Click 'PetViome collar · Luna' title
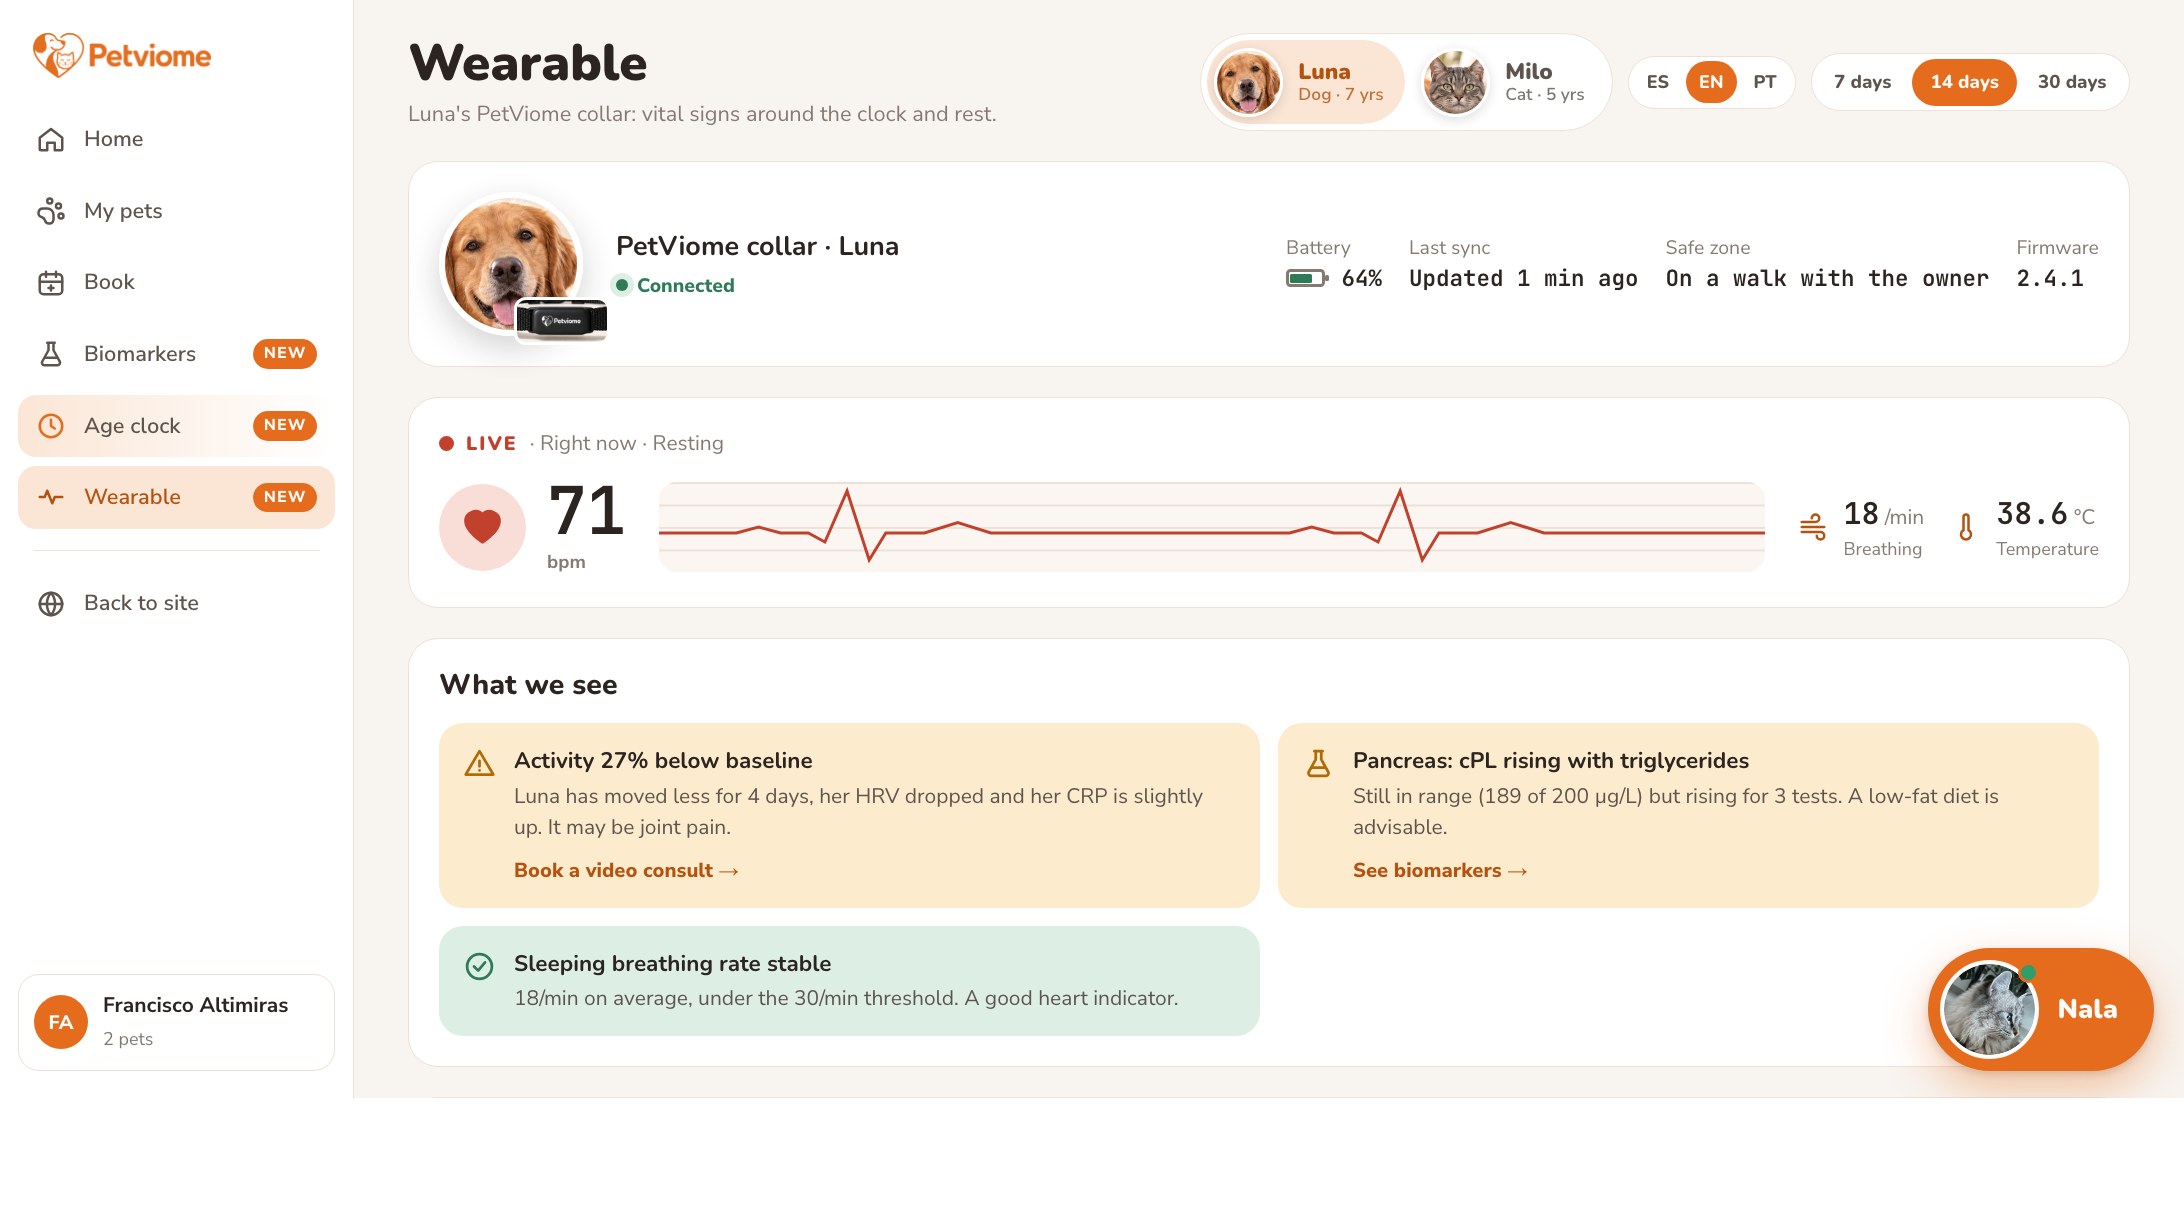 click(757, 246)
